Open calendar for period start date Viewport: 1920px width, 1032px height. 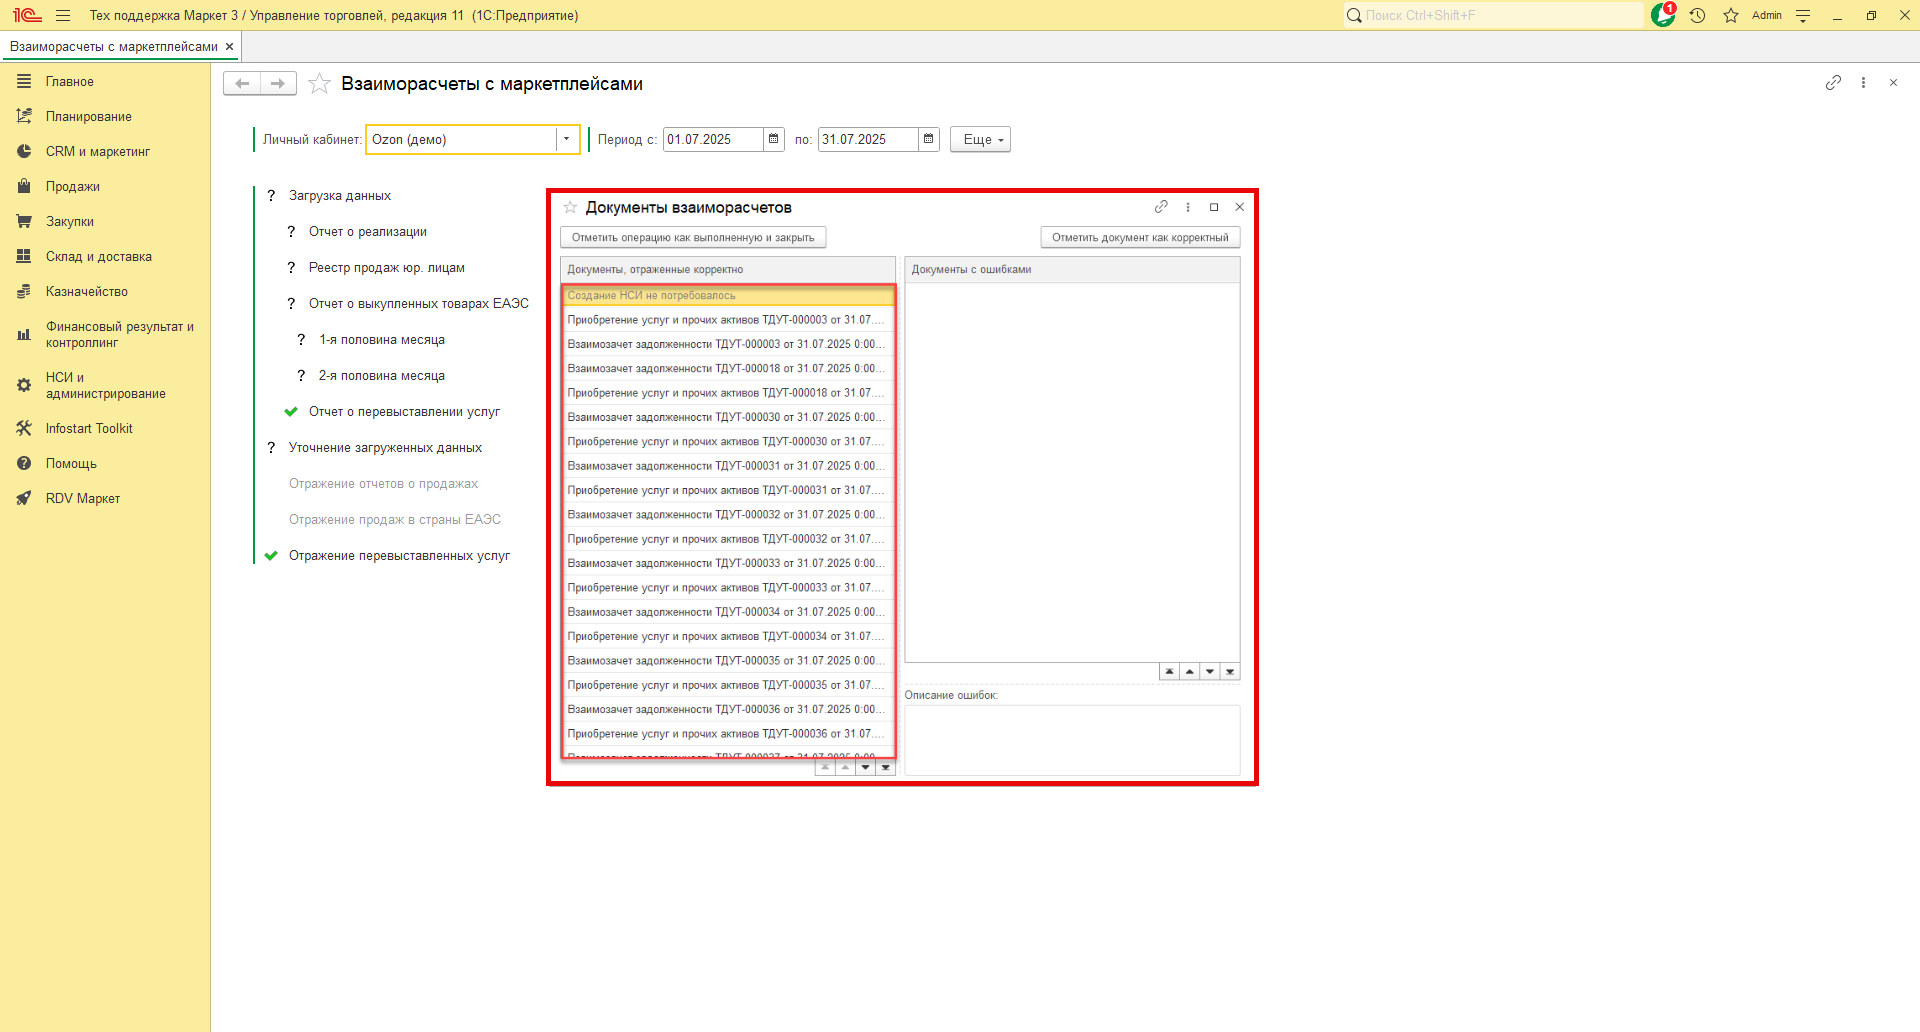[774, 139]
